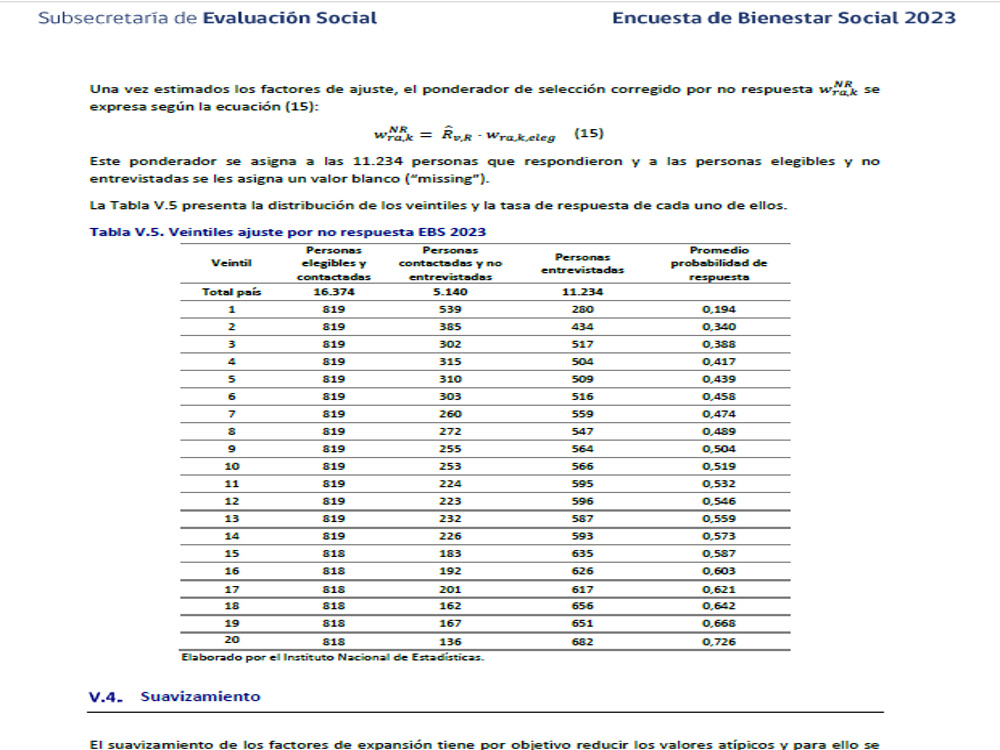Screen dimensions: 1000x750
Task: Select equation number (15) beside the formula
Action: [x=589, y=133]
